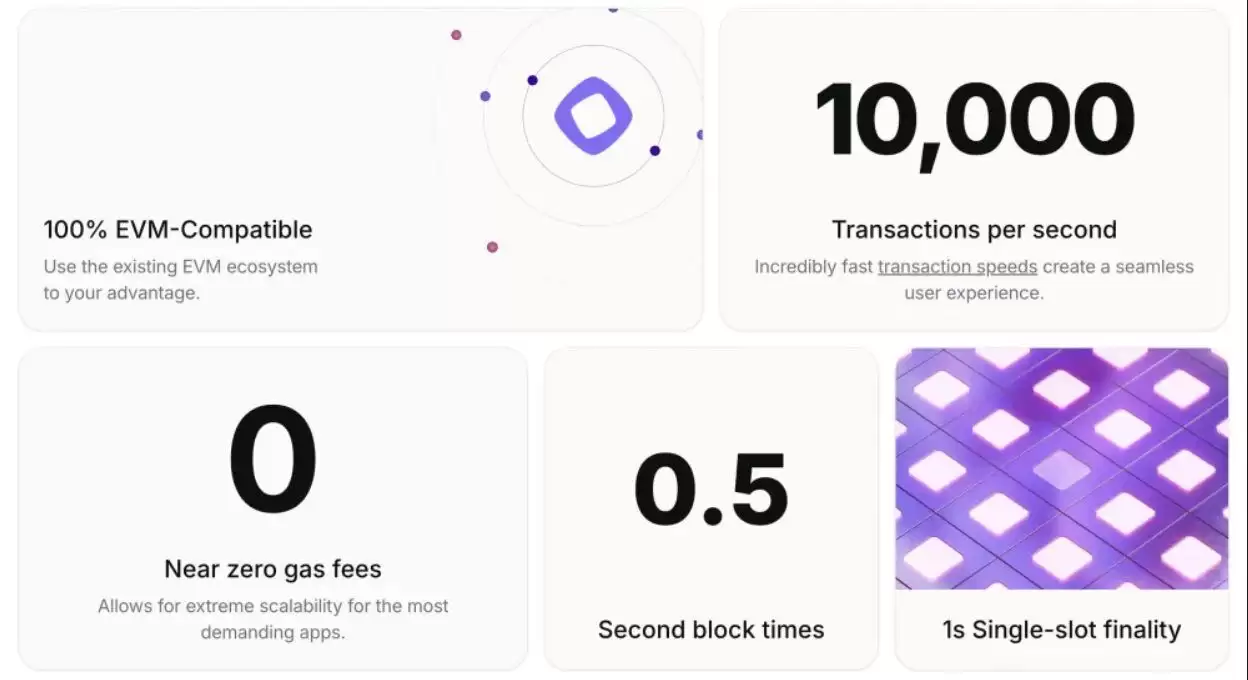Click the "Use the existing EVM ecosystem" description
Screen dimensions: 1248x680
[x=180, y=267]
